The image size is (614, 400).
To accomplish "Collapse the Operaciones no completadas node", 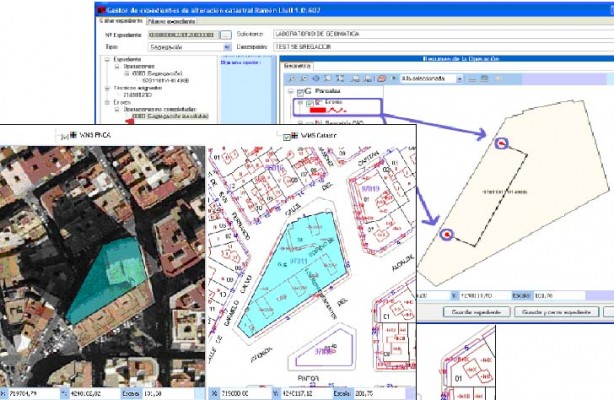I will click(117, 109).
